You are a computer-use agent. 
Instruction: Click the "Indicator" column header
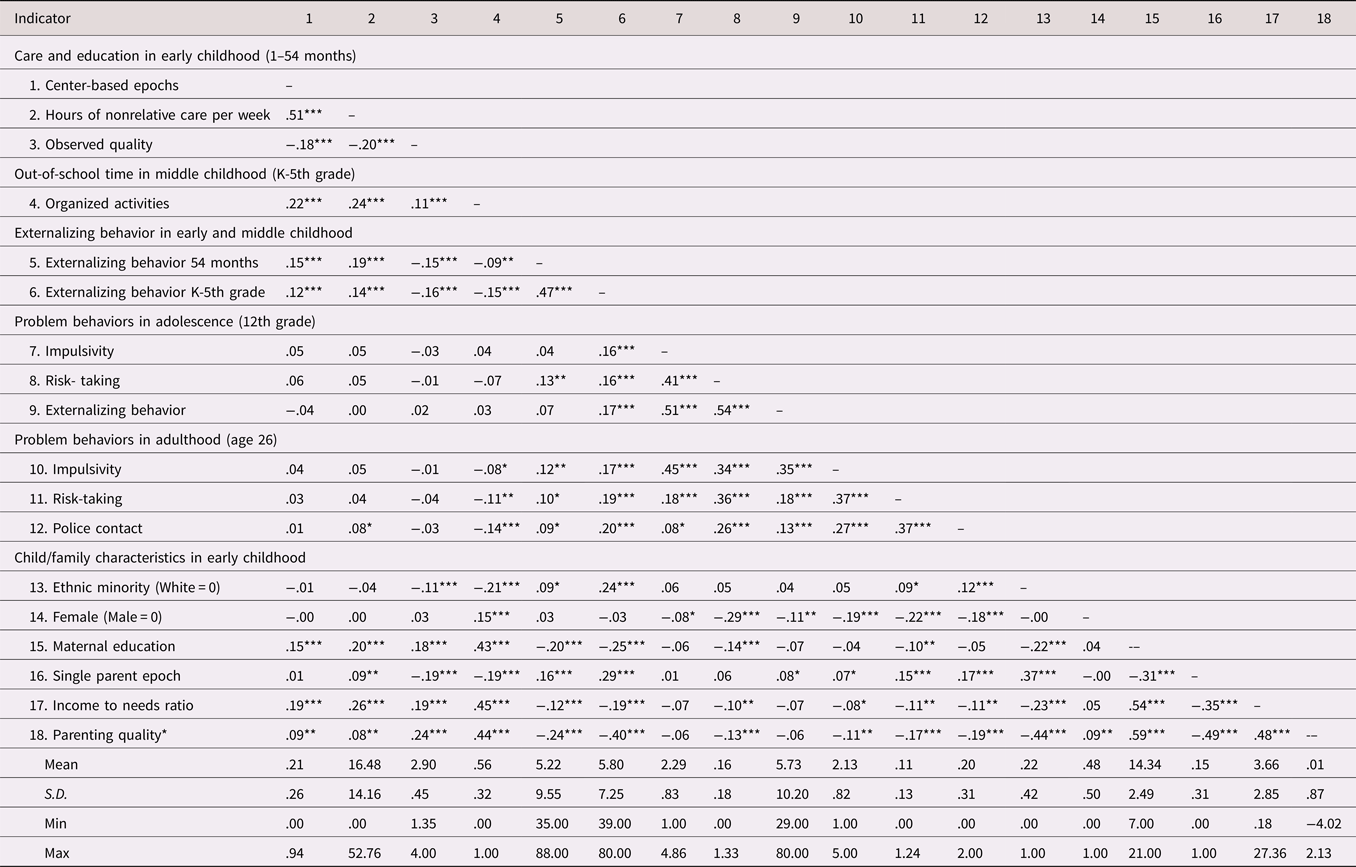(x=42, y=19)
